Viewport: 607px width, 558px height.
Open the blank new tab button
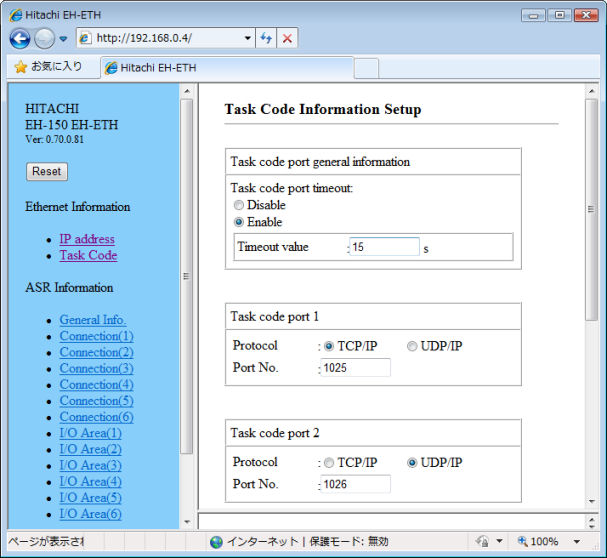click(366, 68)
